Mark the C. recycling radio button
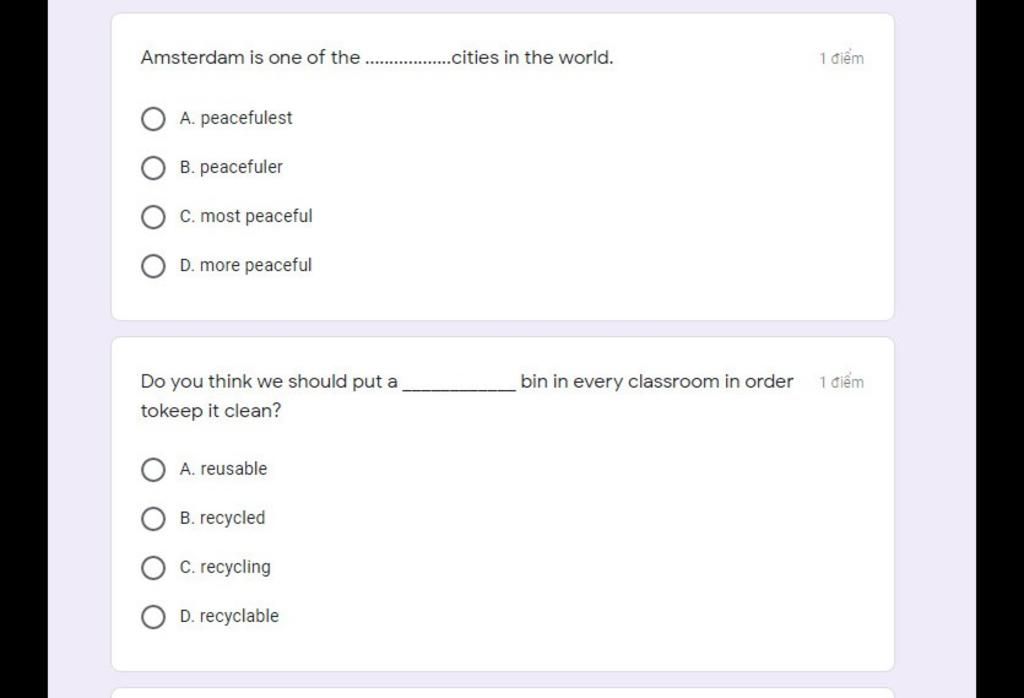This screenshot has height=698, width=1024. 153,567
